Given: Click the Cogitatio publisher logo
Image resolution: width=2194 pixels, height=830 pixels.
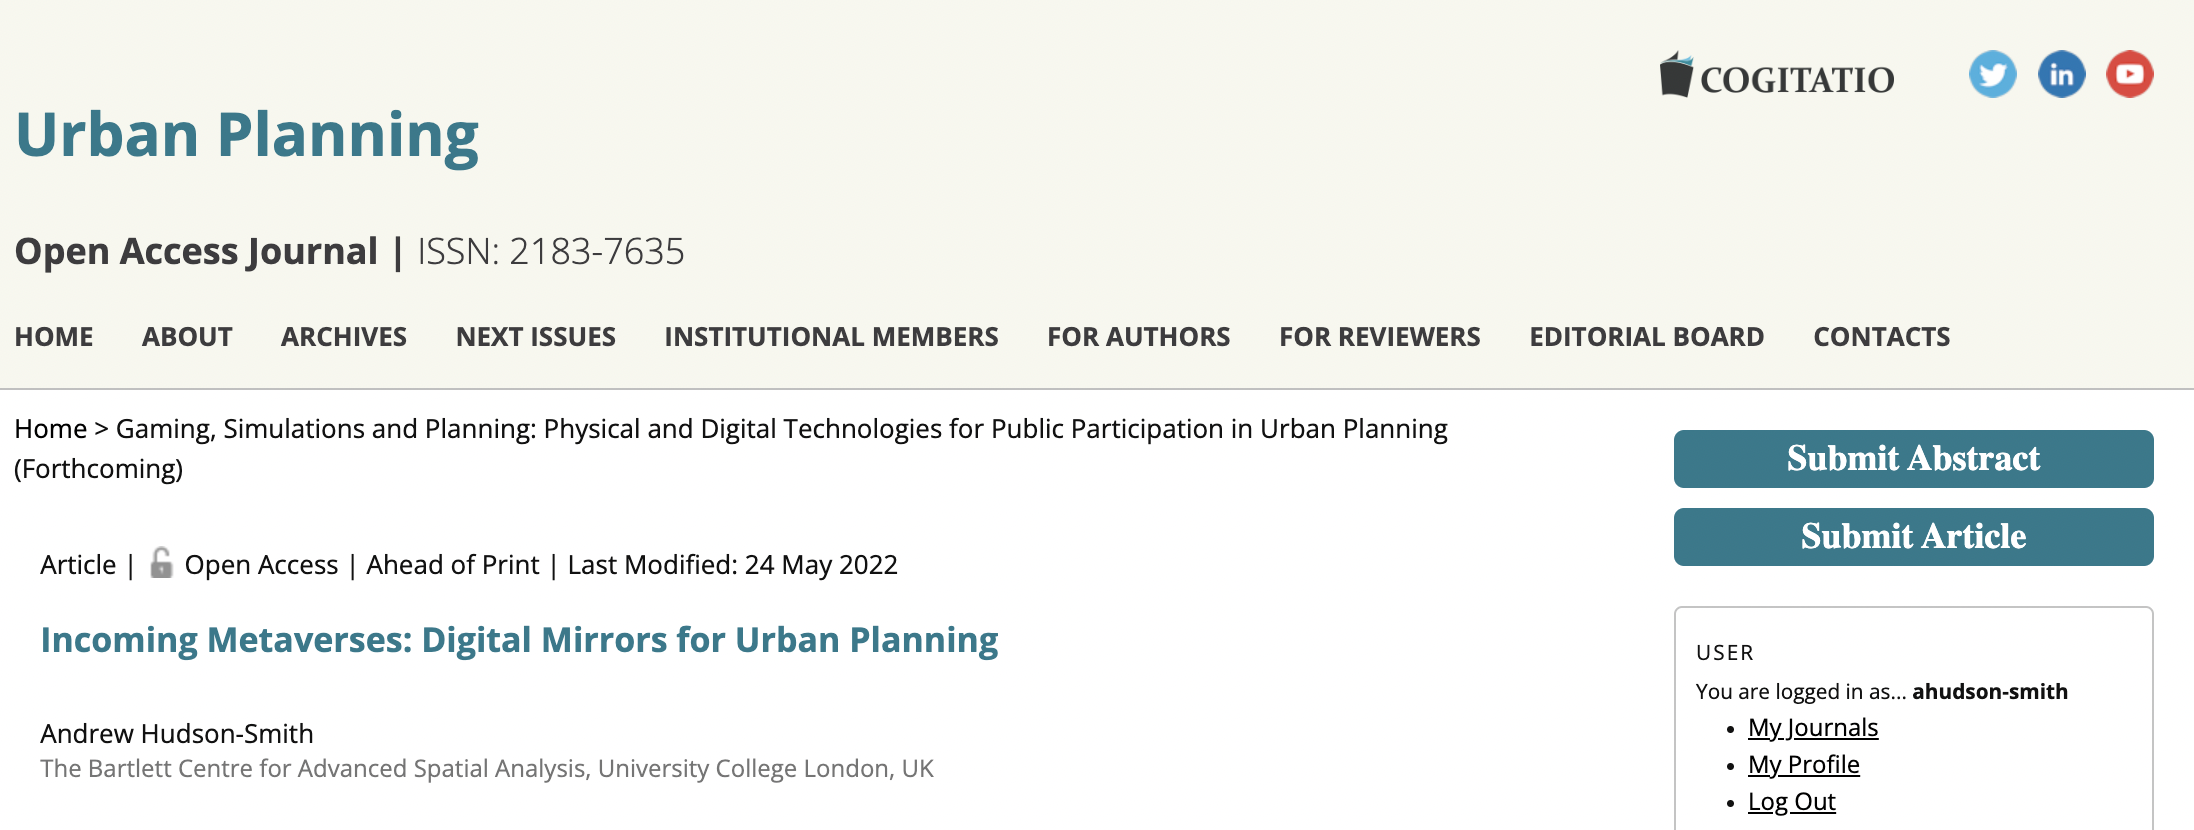Looking at the screenshot, I should pos(1777,76).
